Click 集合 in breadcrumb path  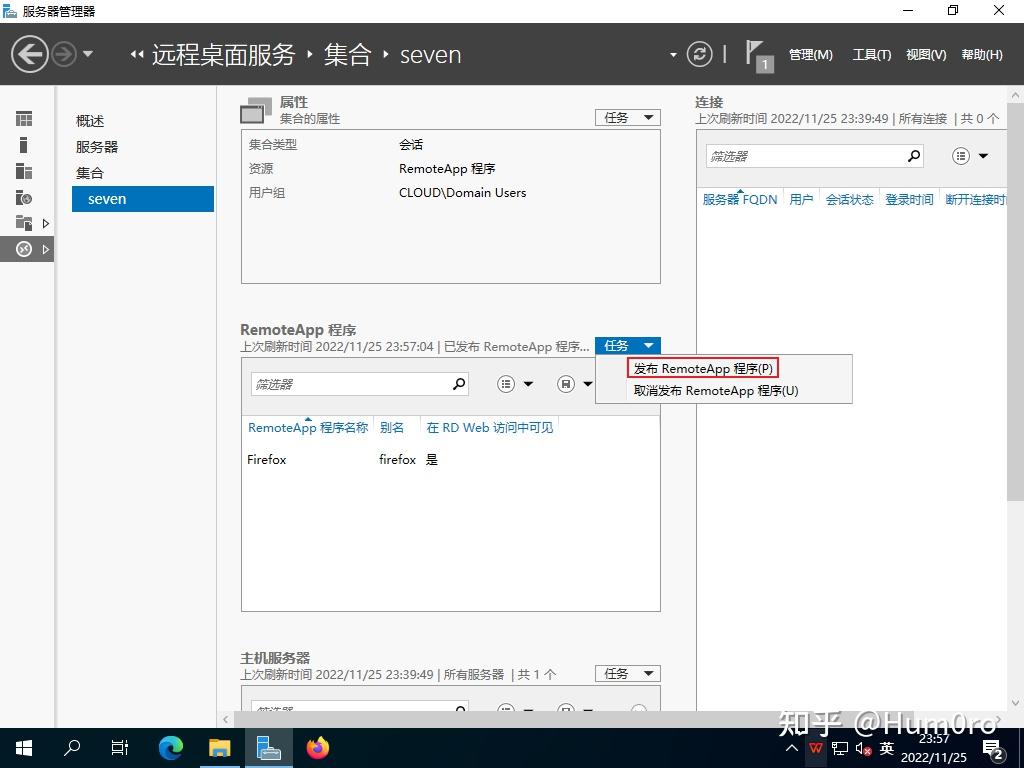[x=347, y=55]
